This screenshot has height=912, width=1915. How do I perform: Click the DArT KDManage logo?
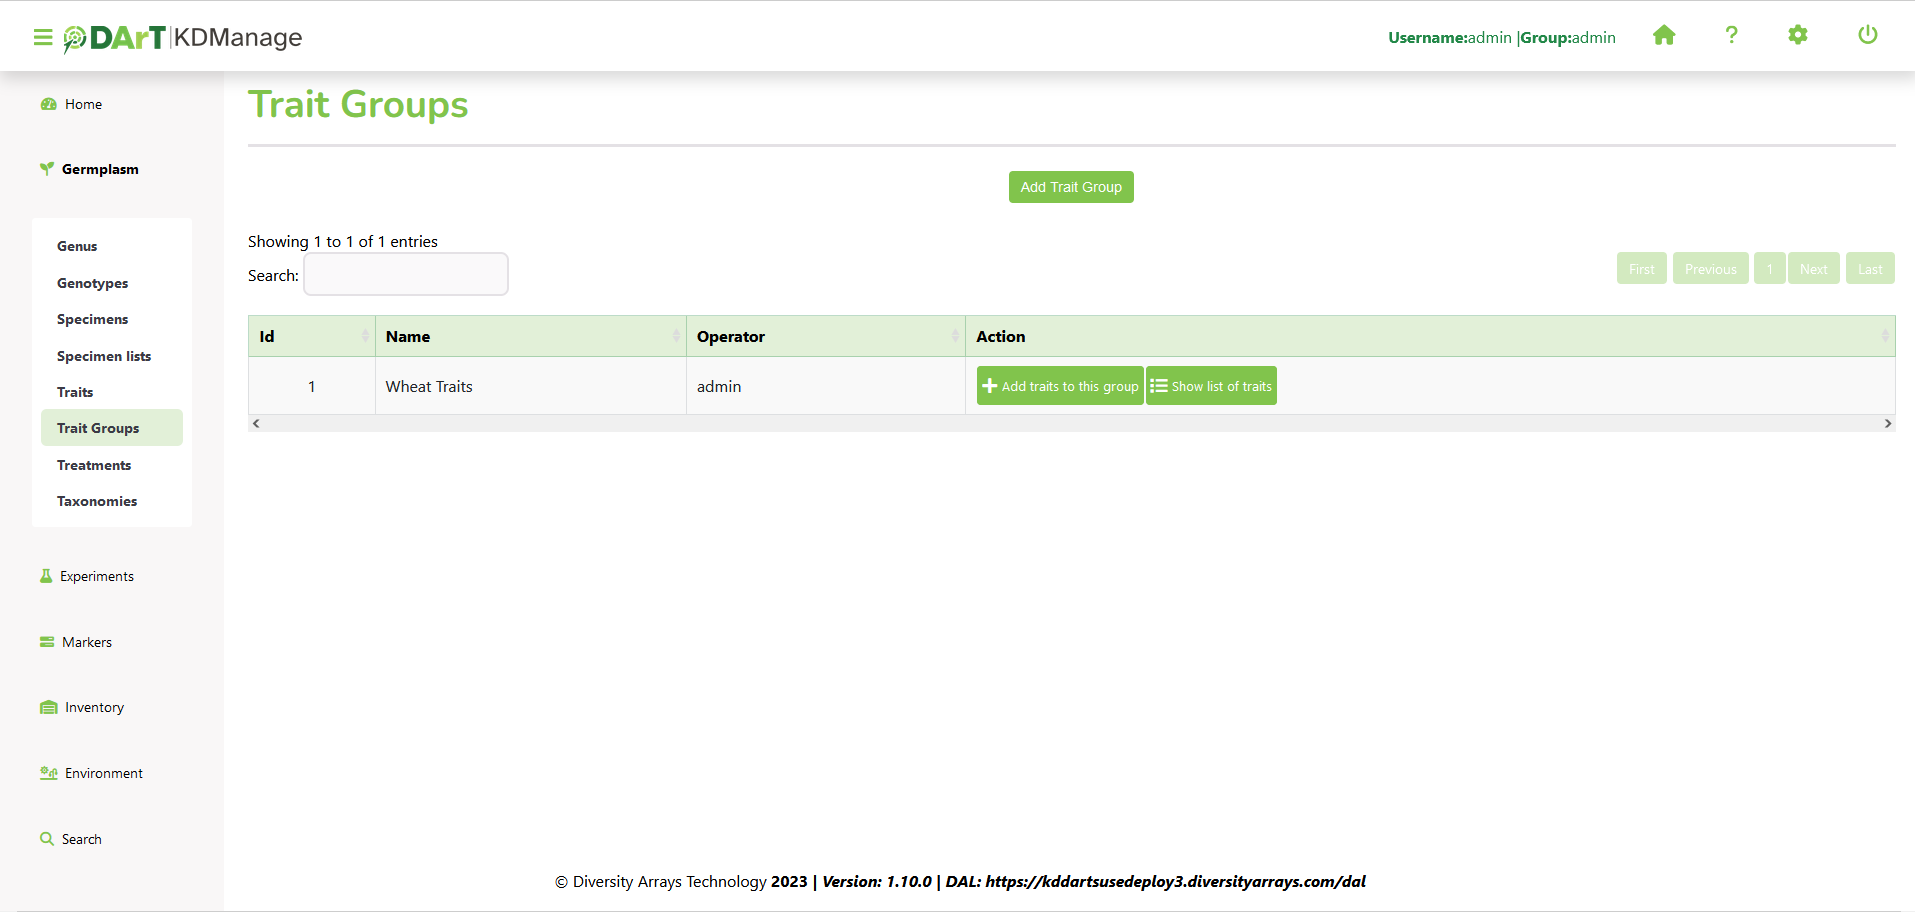point(183,37)
